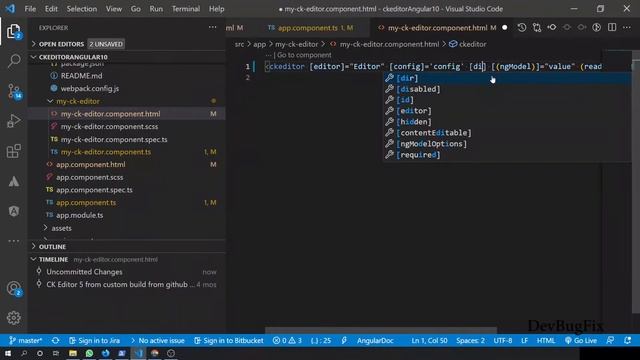
Task: Open the Help menu
Action: [216, 9]
